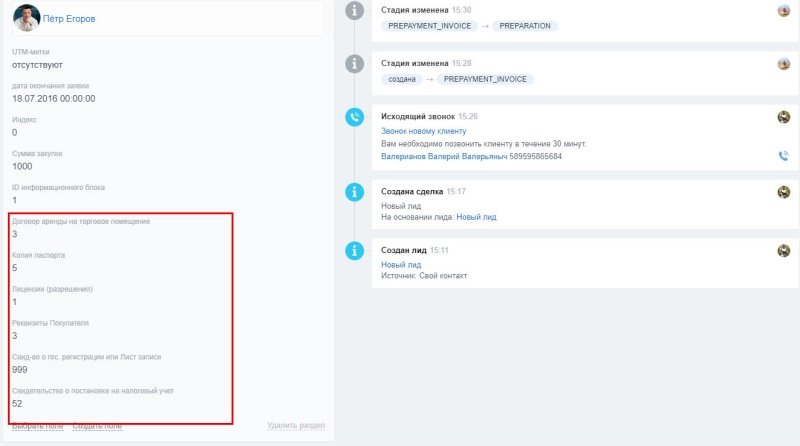This screenshot has width=800, height=446.
Task: Open the Звонок новому клиенту link
Action: click(x=424, y=131)
